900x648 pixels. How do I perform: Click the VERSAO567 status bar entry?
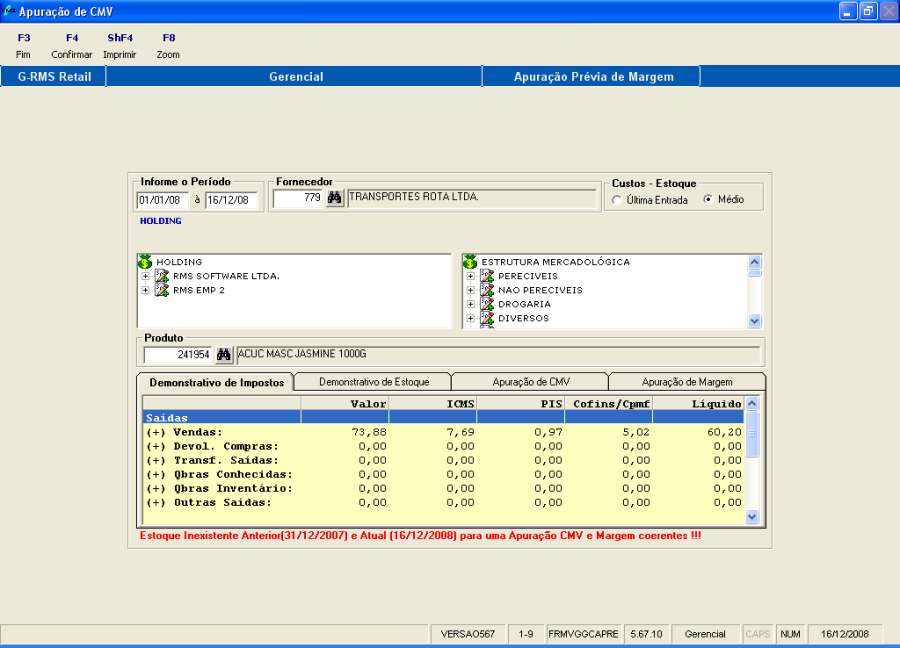point(468,634)
